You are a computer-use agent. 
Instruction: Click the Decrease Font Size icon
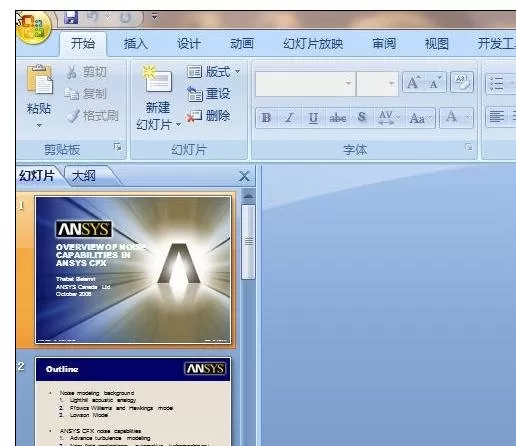pyautogui.click(x=435, y=82)
